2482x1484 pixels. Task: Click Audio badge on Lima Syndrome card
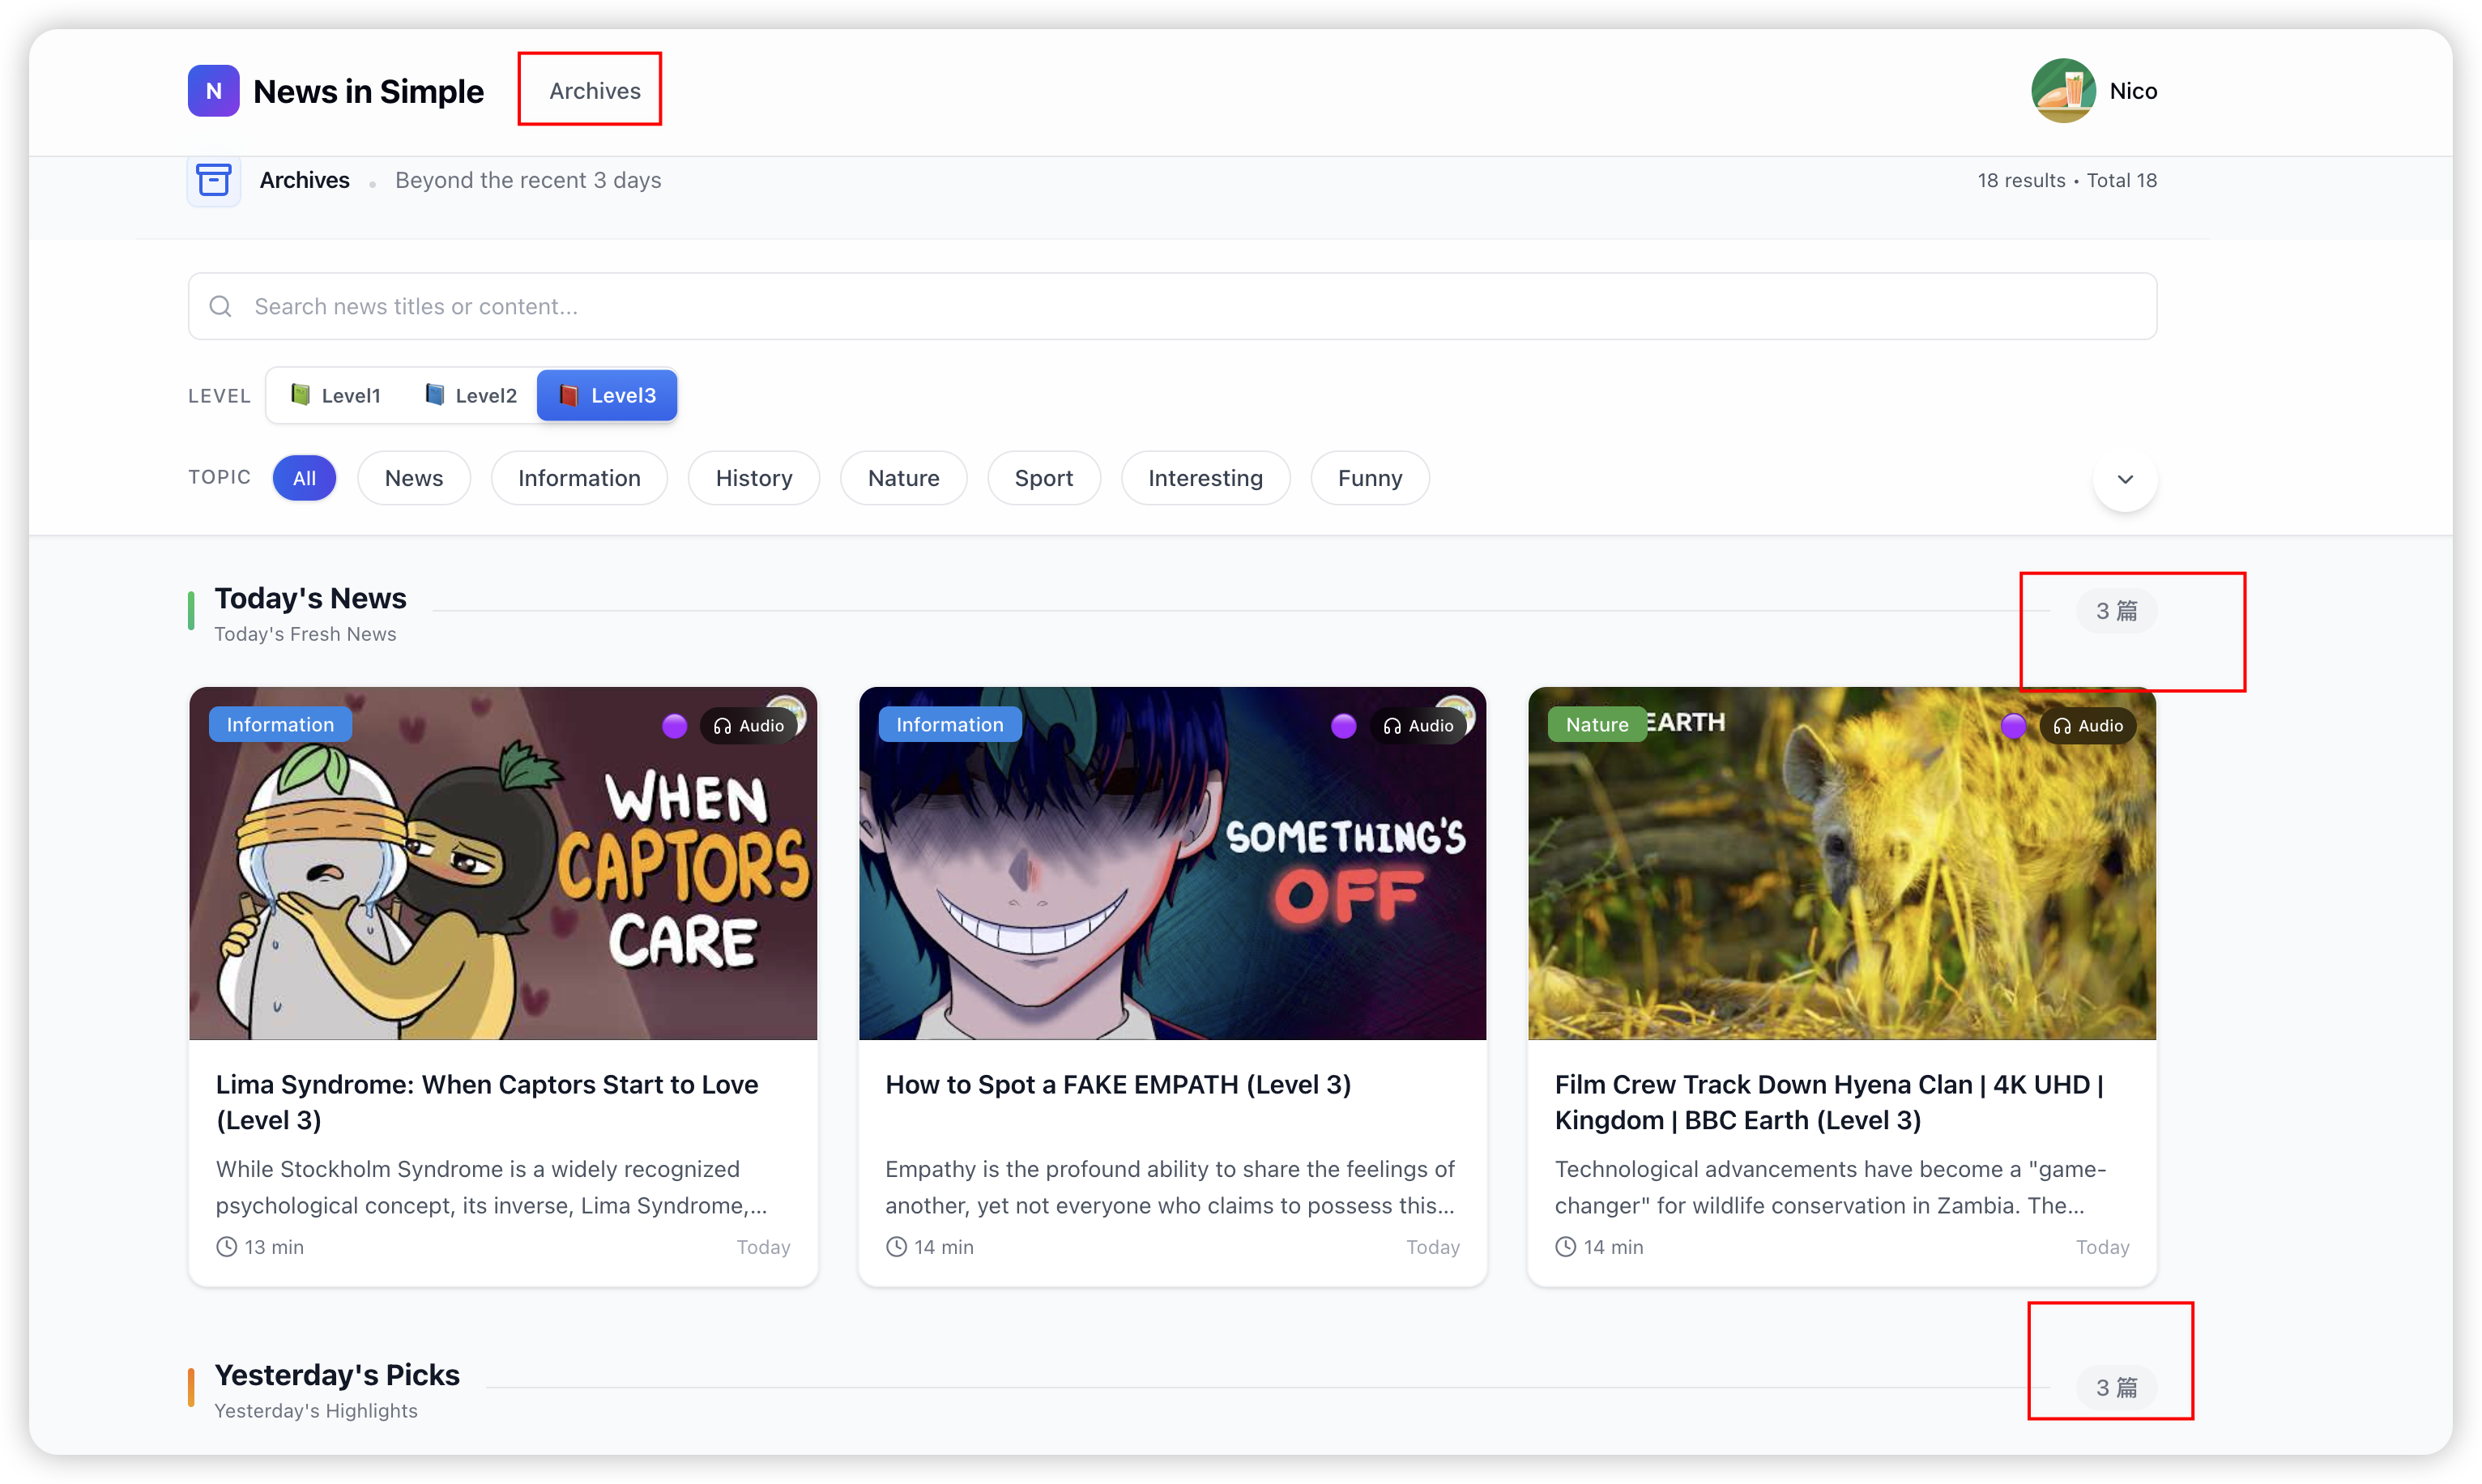[x=749, y=726]
